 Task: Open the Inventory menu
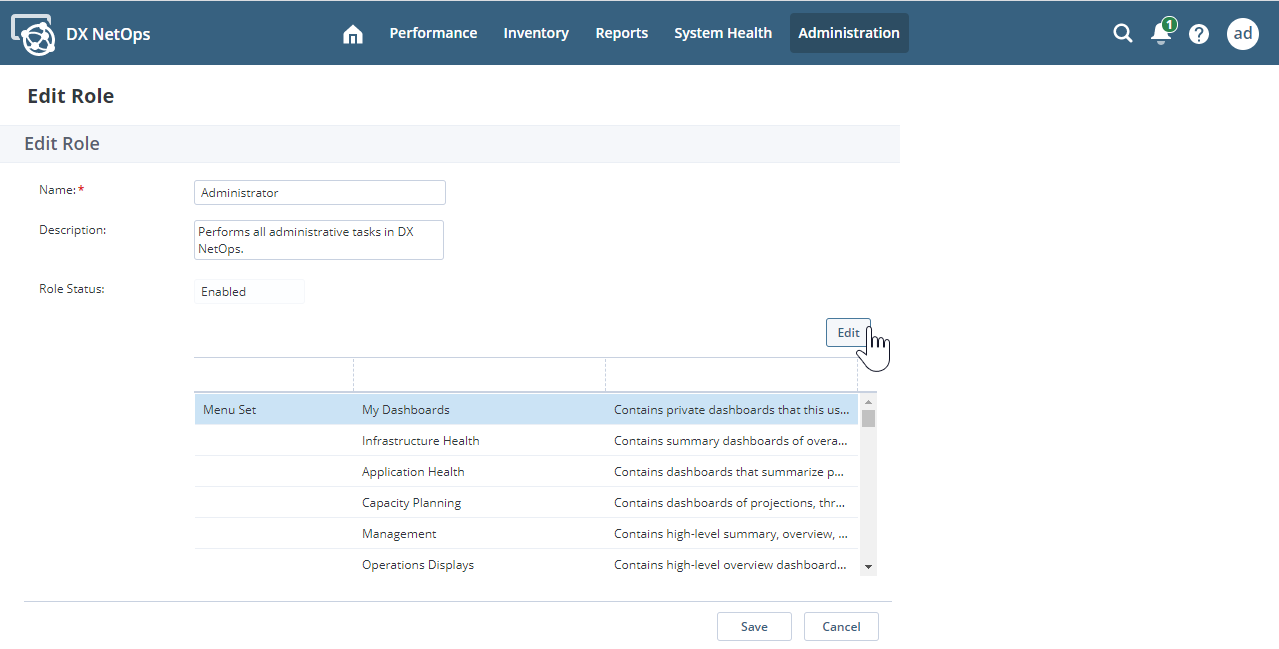pyautogui.click(x=536, y=33)
